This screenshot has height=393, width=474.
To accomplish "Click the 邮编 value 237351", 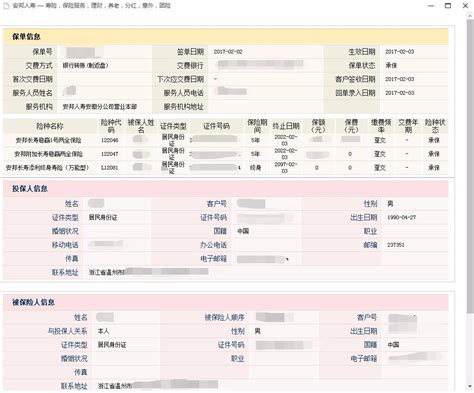I will point(396,245).
